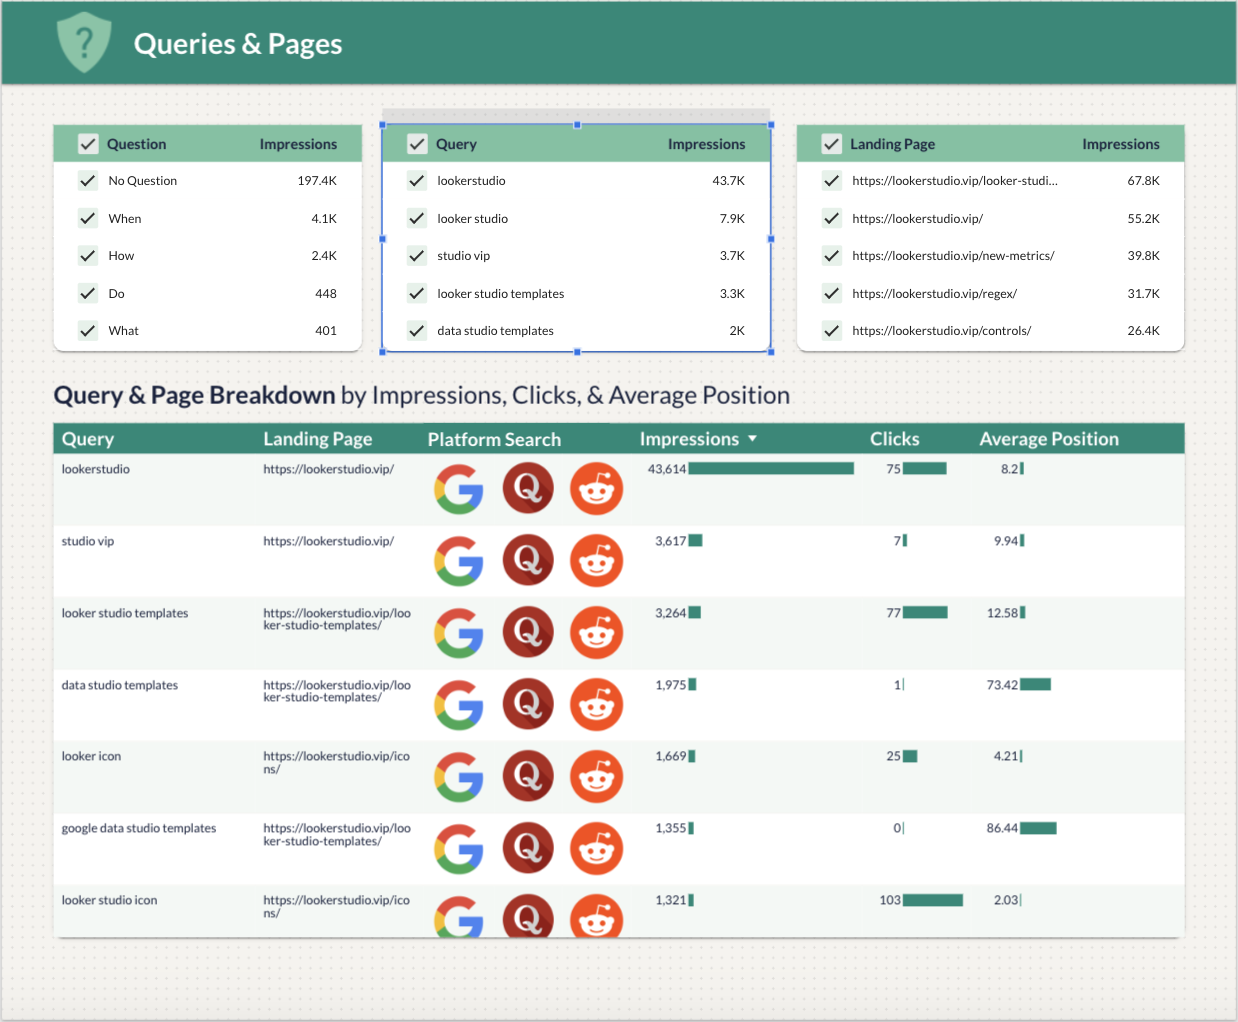
Task: Uncheck the No Question filter checkbox
Action: pos(88,181)
